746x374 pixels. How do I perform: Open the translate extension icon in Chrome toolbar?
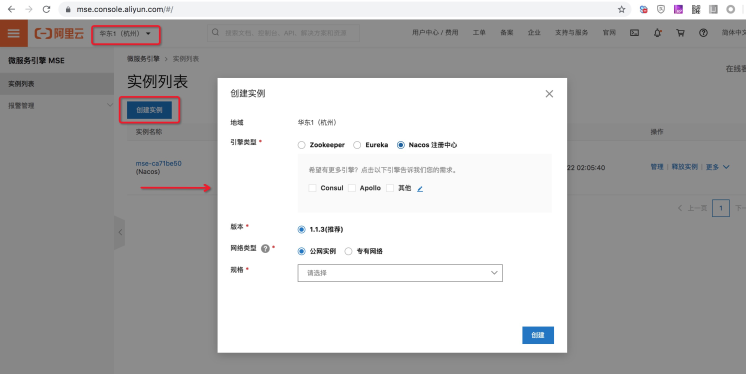click(643, 9)
